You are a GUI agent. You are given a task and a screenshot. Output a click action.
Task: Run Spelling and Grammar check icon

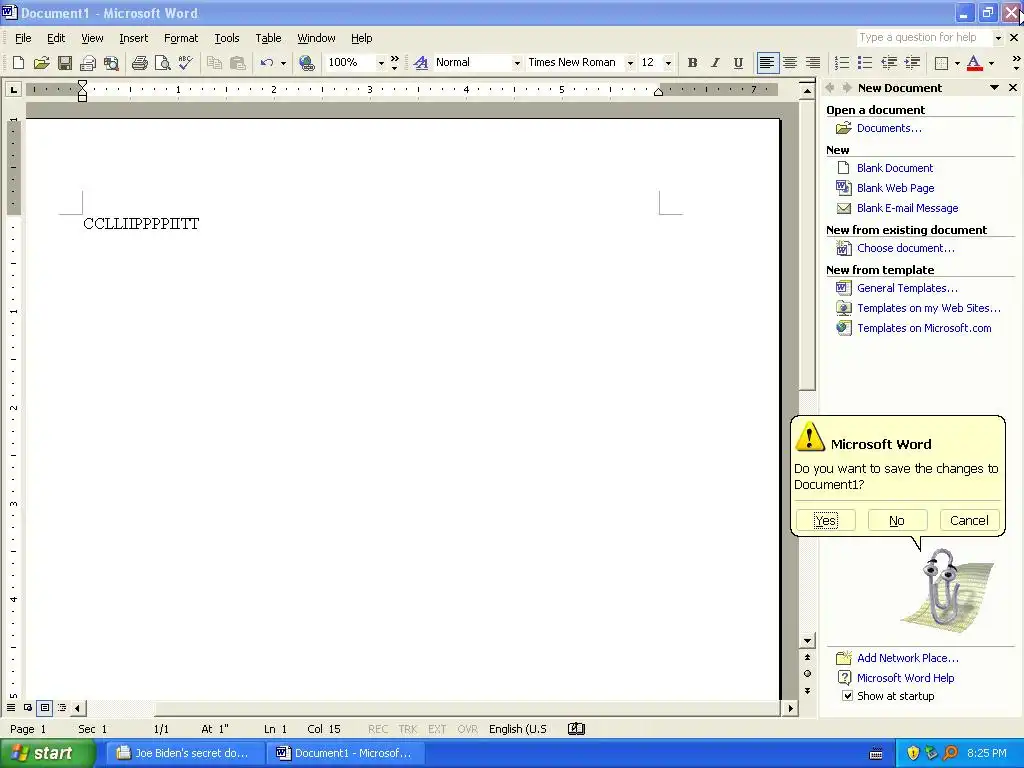click(185, 63)
